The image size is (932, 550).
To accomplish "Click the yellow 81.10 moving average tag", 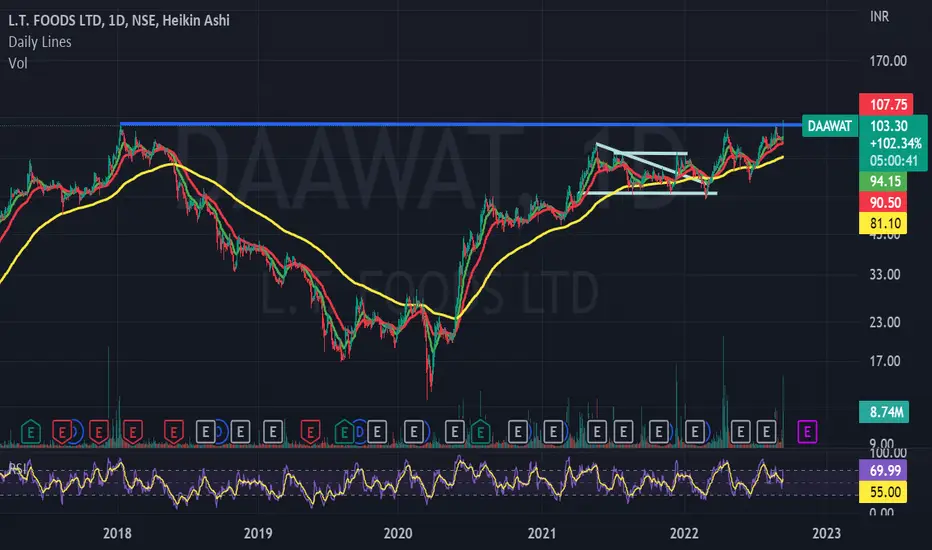I will [883, 223].
